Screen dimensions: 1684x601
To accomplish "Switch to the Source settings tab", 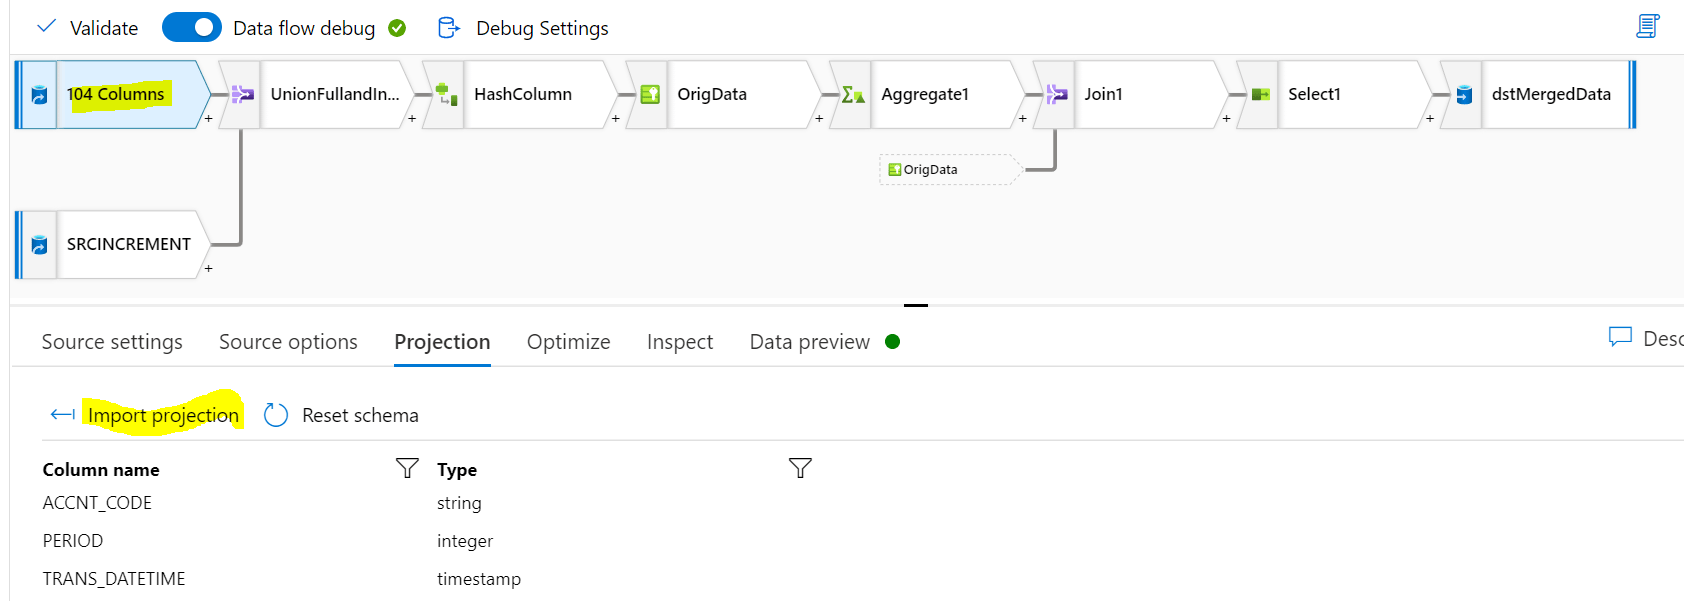I will [x=112, y=342].
